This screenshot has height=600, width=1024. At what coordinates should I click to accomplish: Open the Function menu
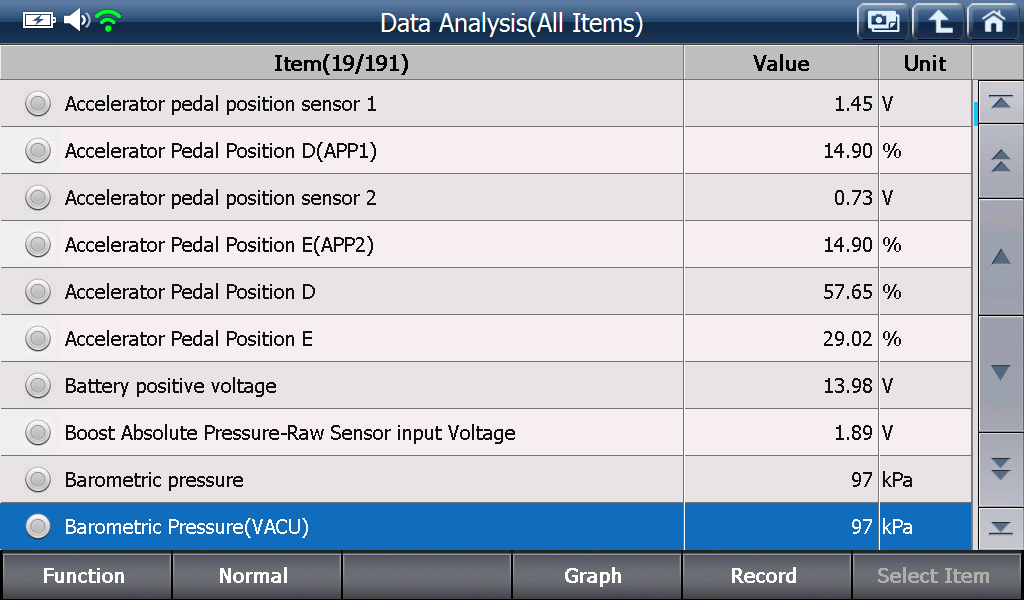coord(85,576)
